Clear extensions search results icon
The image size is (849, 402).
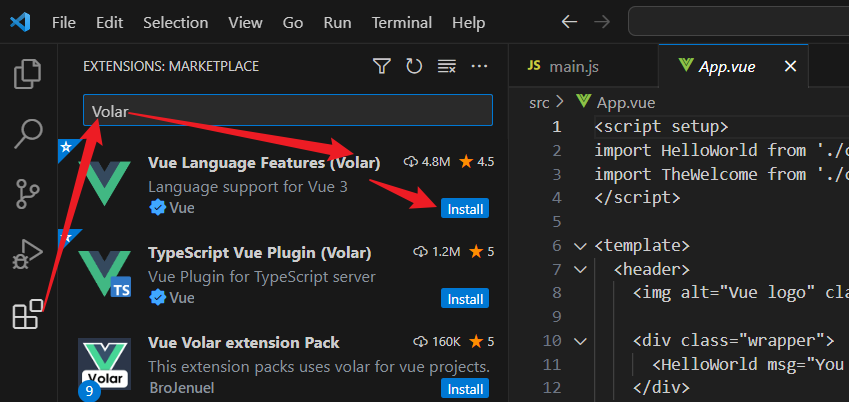click(447, 67)
